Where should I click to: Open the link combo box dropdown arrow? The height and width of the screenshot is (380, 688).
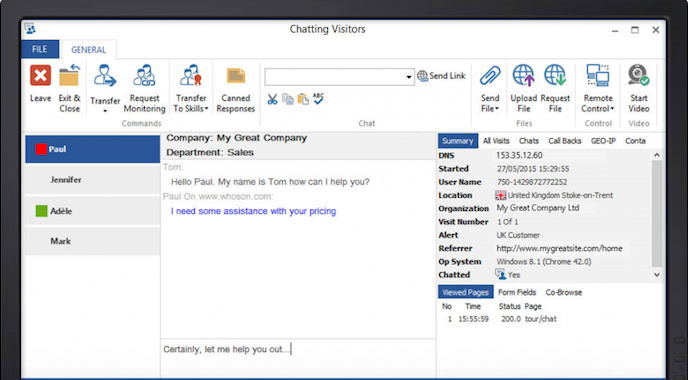coord(408,77)
